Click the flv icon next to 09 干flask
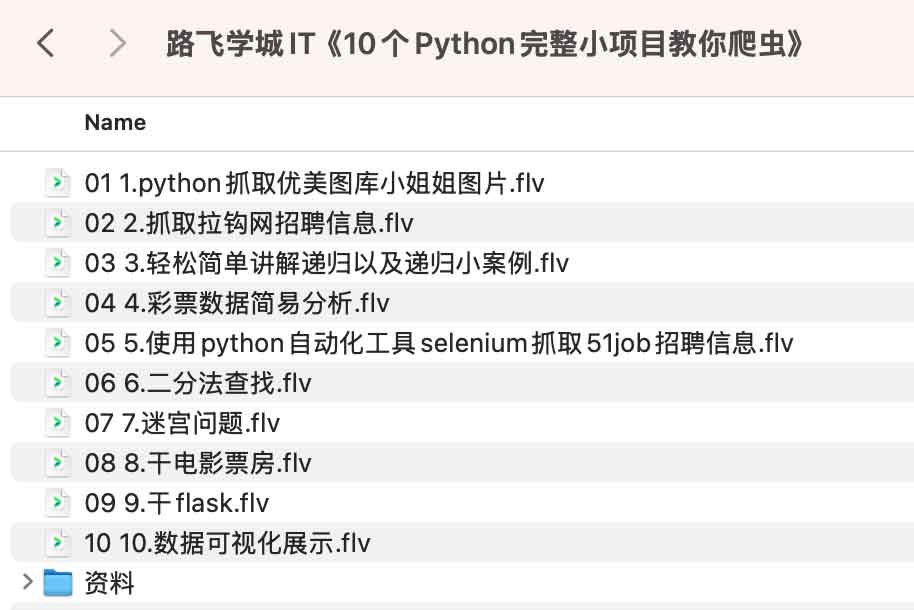 [58, 503]
